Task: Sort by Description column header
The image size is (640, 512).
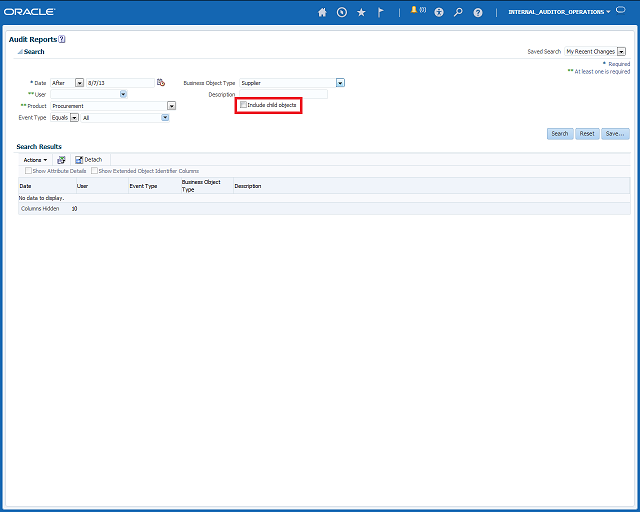Action: [x=431, y=186]
